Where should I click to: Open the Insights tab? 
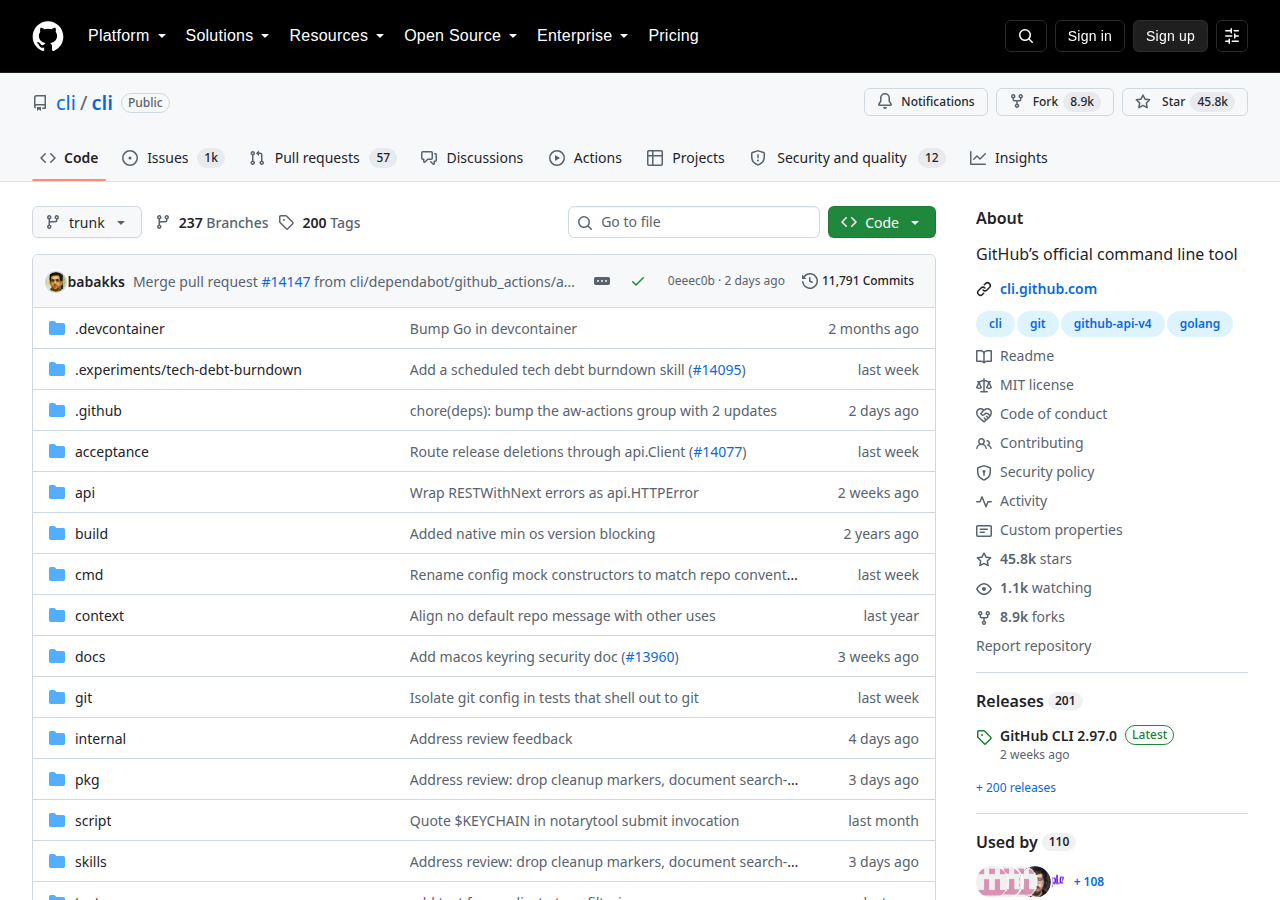[x=1008, y=158]
